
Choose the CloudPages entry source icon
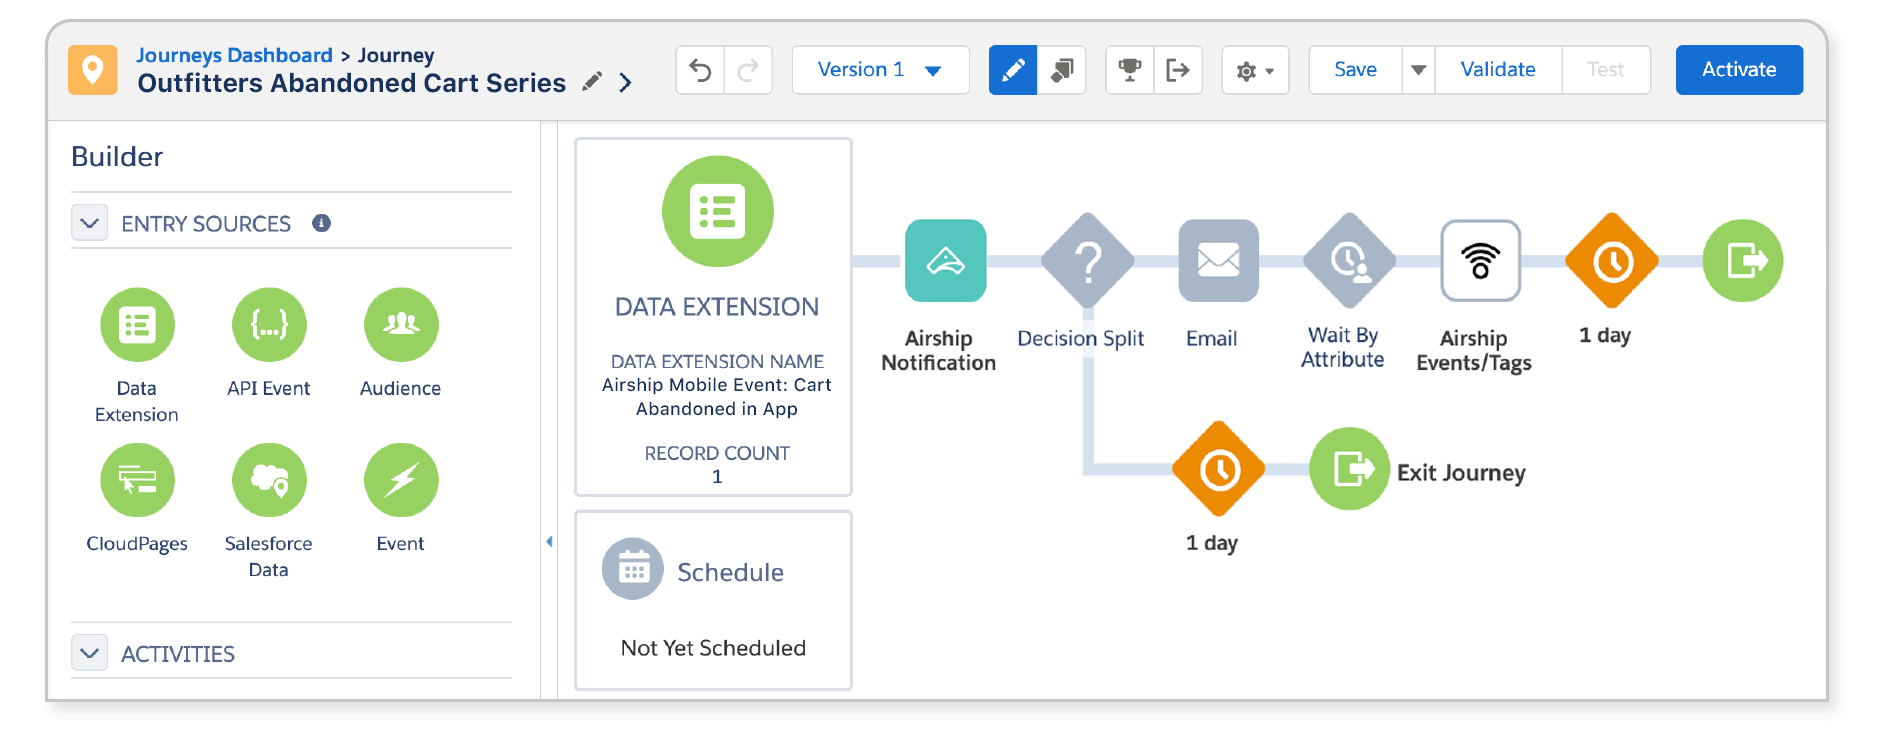pos(137,480)
